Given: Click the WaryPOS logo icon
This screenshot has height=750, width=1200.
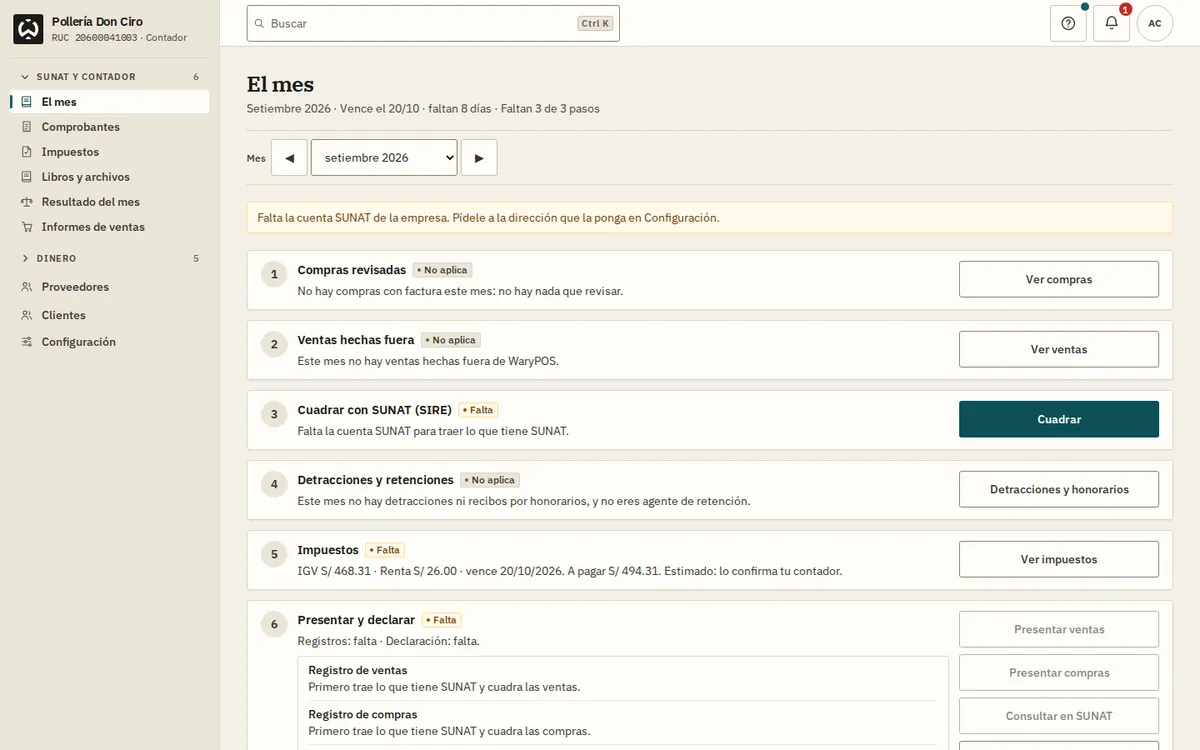Looking at the screenshot, I should click(x=28, y=29).
